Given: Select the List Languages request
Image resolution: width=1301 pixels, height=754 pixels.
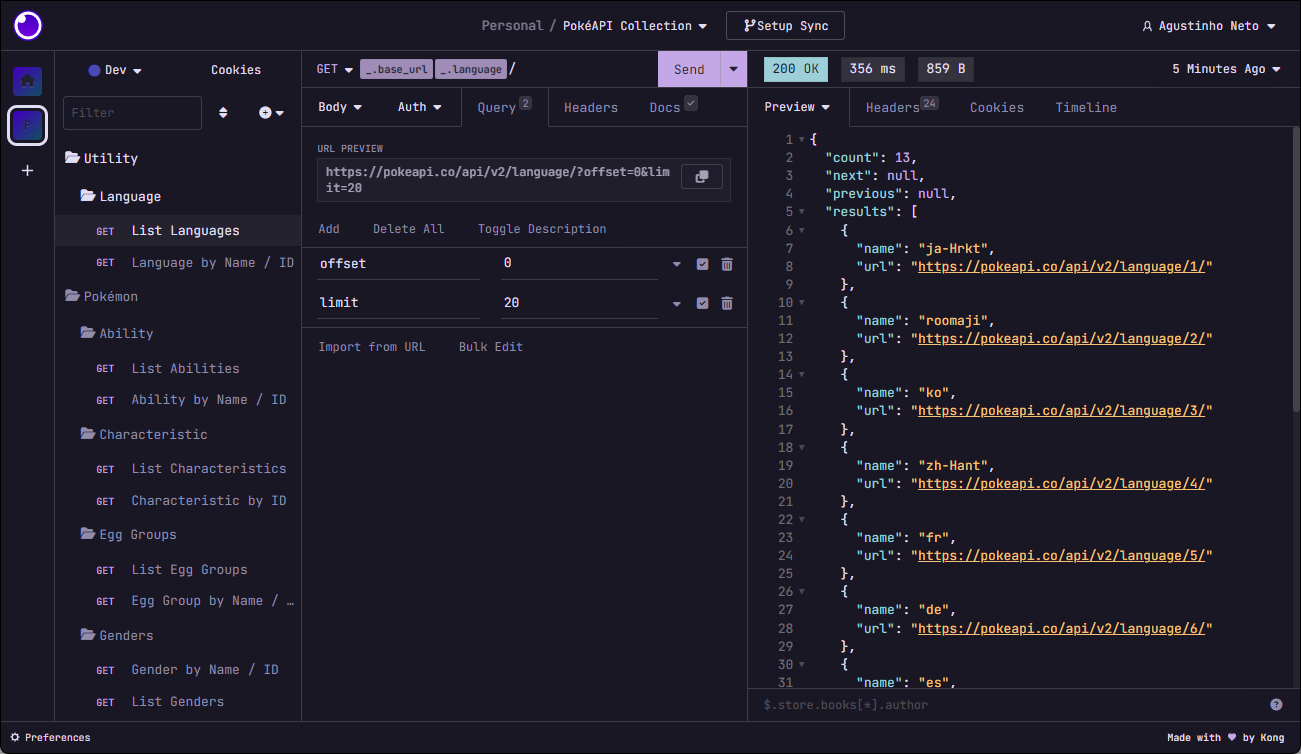Looking at the screenshot, I should point(178,231).
